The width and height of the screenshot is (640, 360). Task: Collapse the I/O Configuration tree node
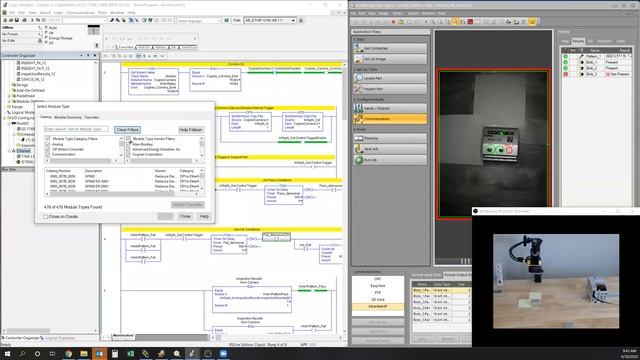click(x=4, y=118)
